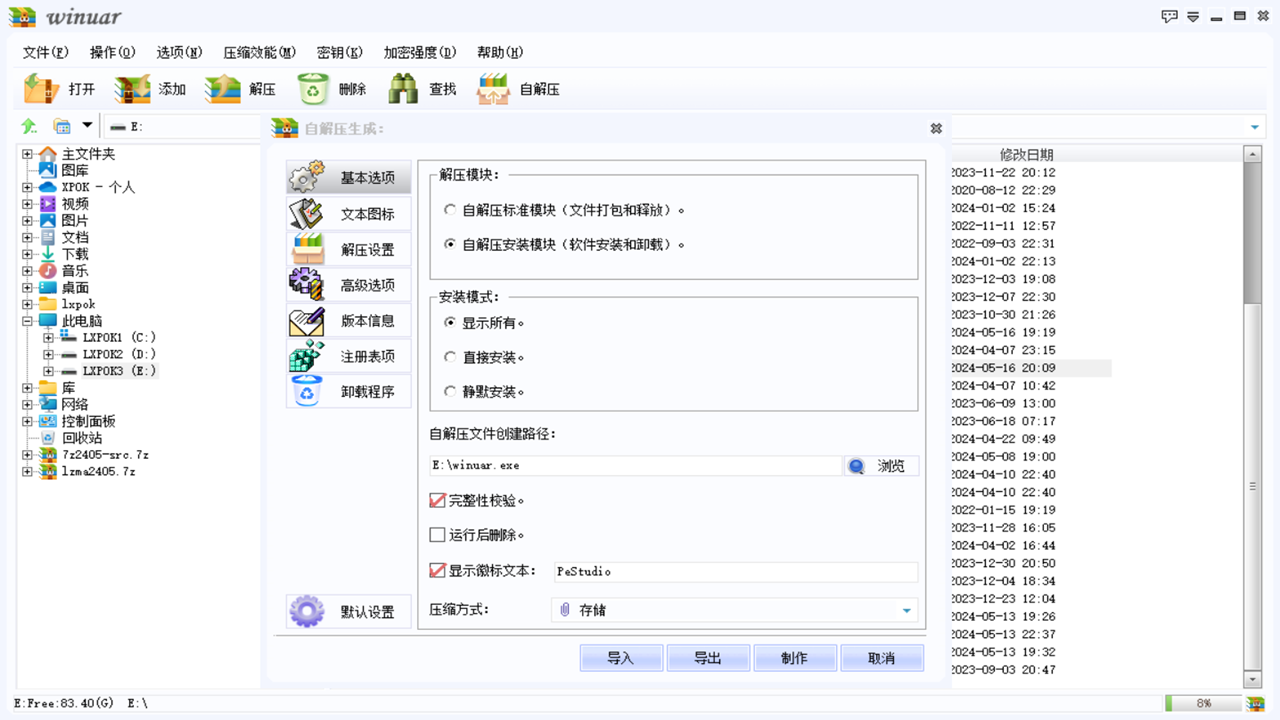Switch to the 文本图标 tab
The height and width of the screenshot is (720, 1280).
[348, 212]
